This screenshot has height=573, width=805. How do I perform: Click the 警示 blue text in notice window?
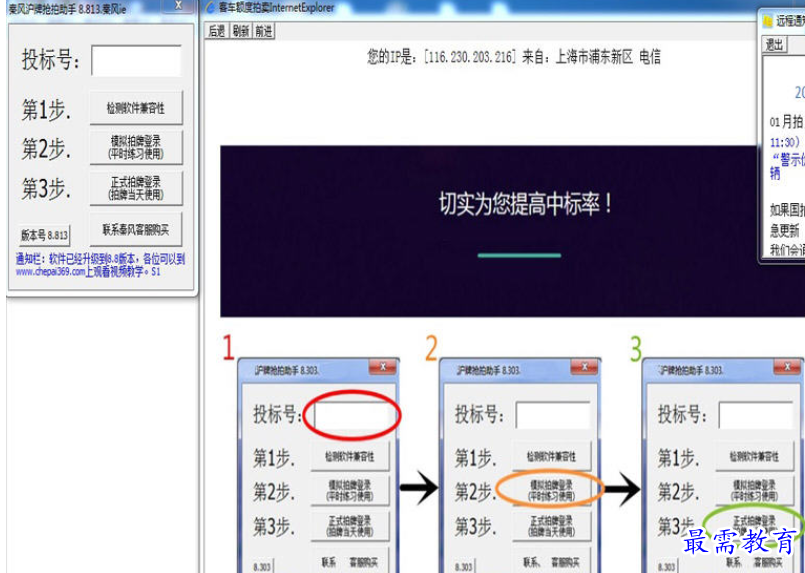[x=789, y=159]
